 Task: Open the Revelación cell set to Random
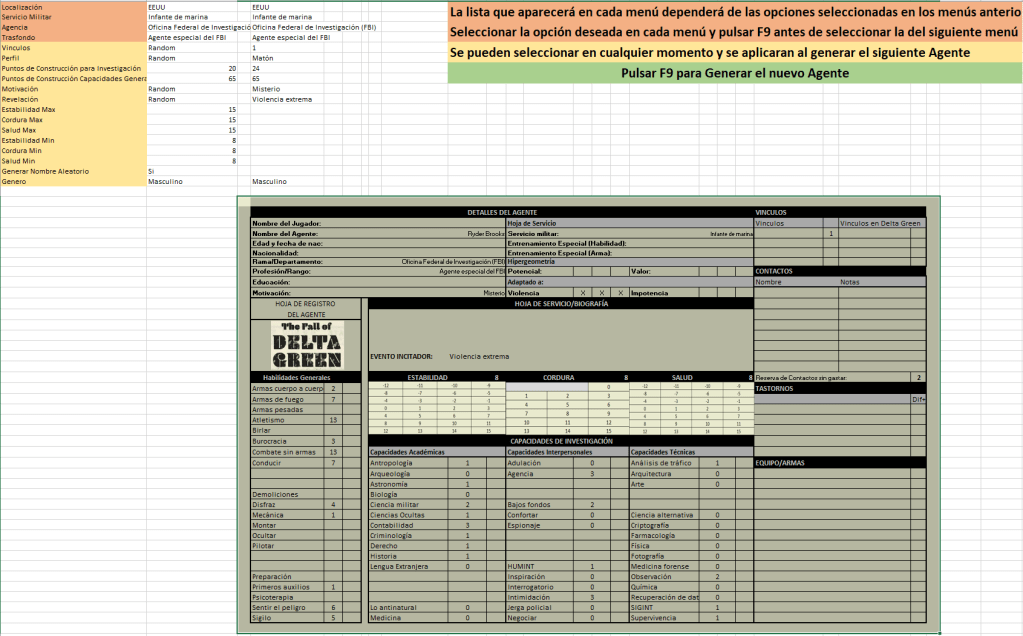coord(192,99)
